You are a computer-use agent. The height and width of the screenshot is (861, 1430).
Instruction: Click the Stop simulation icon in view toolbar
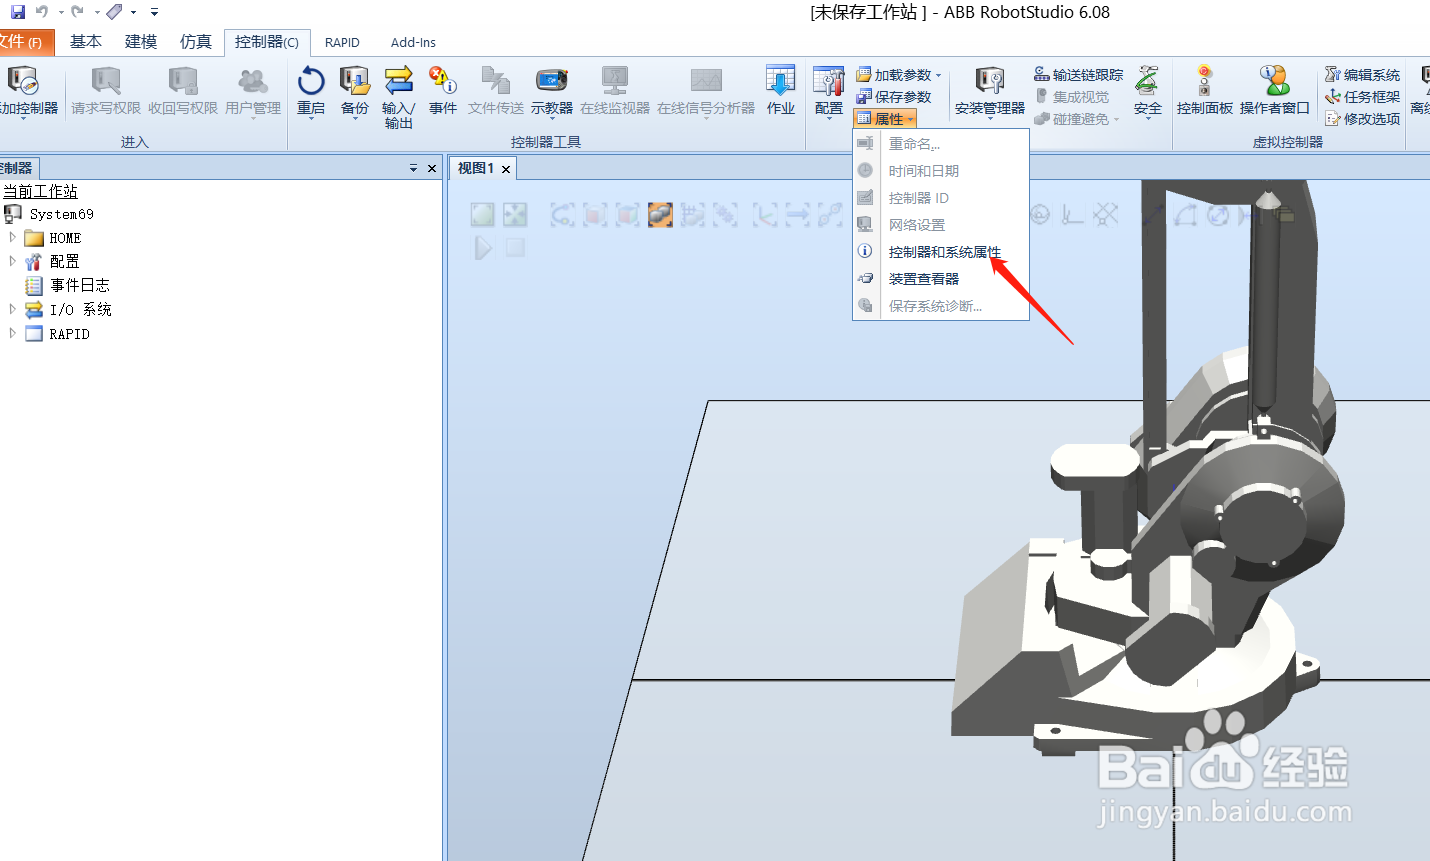point(515,247)
